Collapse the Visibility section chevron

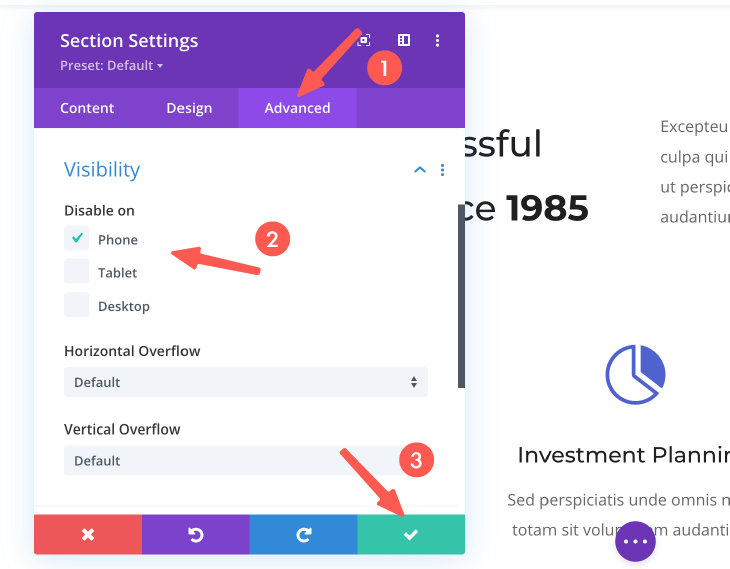[x=420, y=170]
